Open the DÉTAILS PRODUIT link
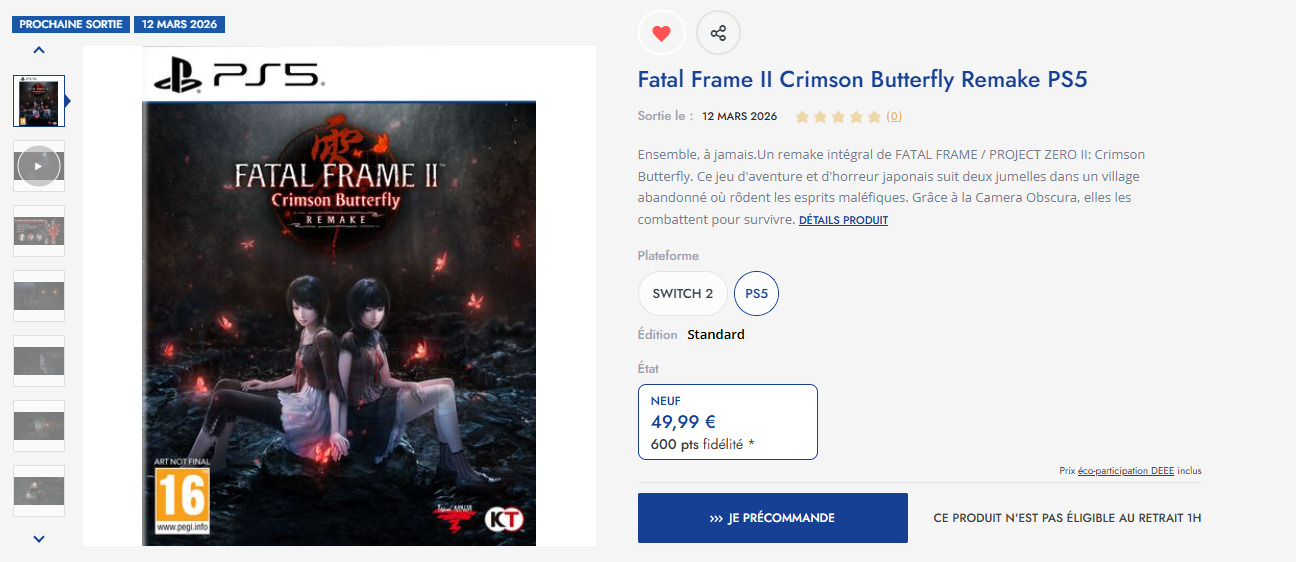This screenshot has height=562, width=1296. (x=843, y=220)
